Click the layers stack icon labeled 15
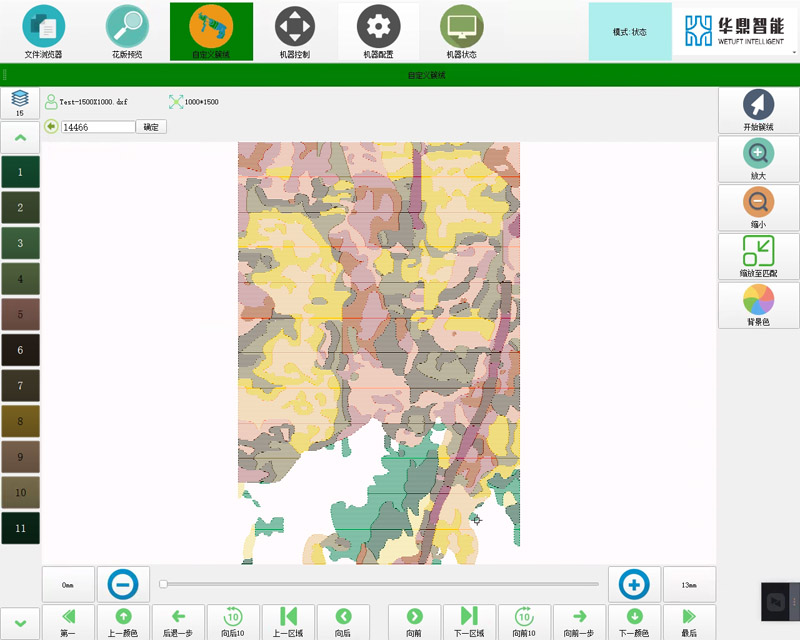 point(20,102)
